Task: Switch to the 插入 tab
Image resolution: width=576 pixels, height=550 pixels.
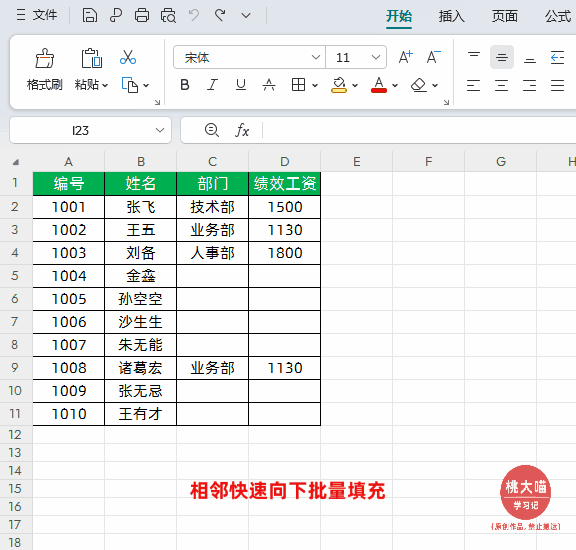Action: [452, 16]
